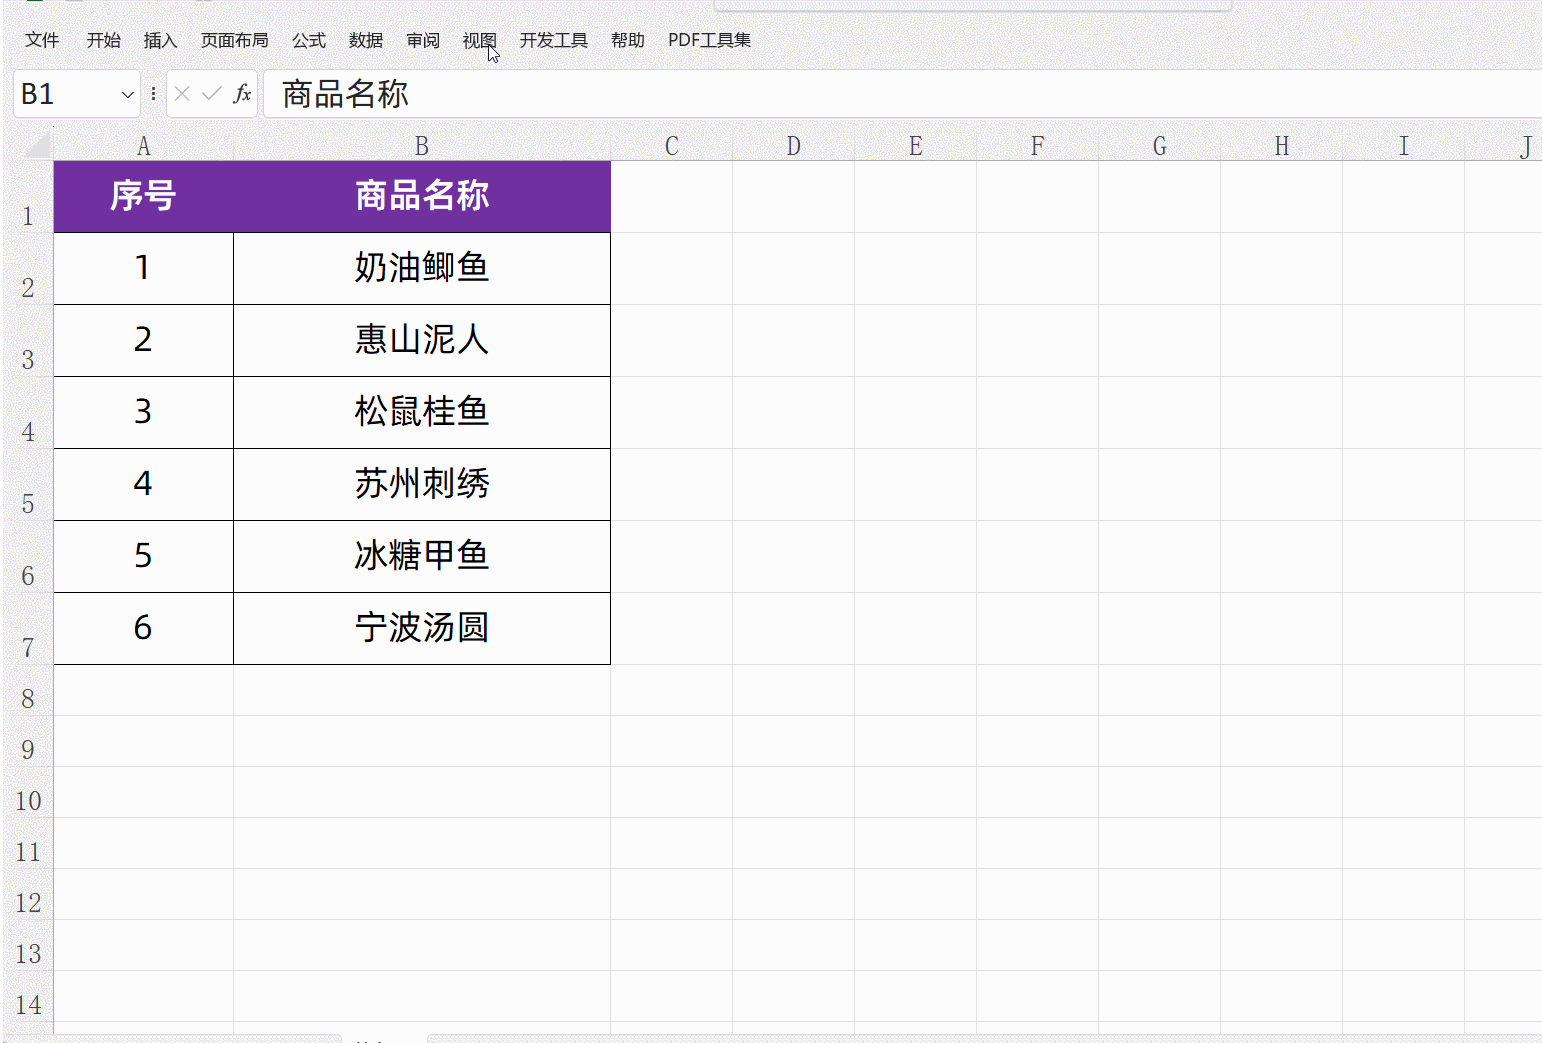The height and width of the screenshot is (1043, 1542).
Task: Switch to the 开始 ribbon tab
Action: point(103,40)
